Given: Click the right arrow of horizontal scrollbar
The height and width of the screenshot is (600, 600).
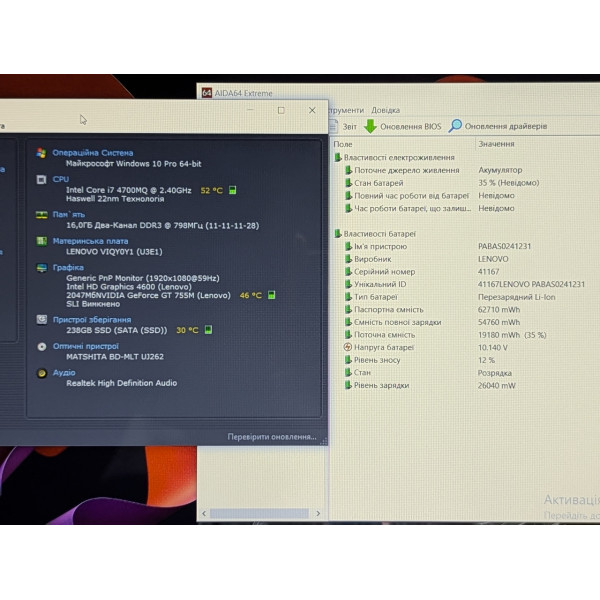Looking at the screenshot, I should (318, 514).
